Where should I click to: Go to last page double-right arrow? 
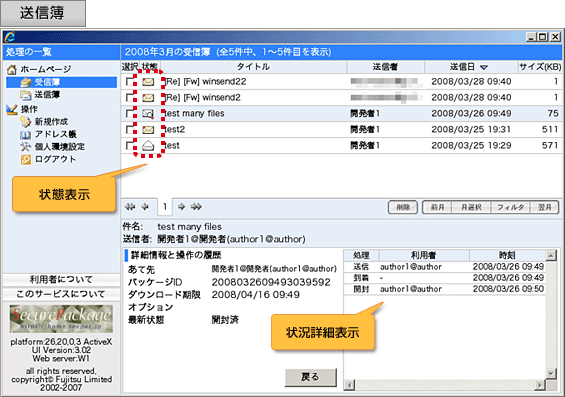[196, 207]
